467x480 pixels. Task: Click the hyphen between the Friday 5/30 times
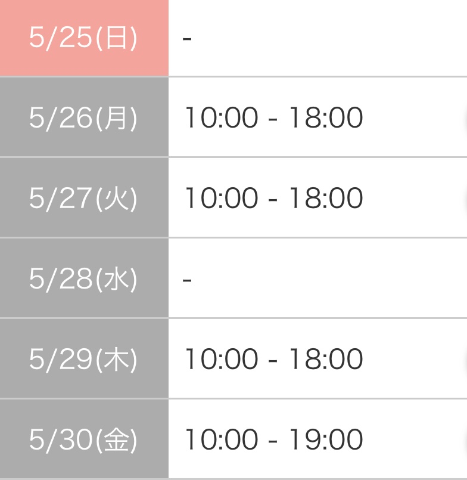click(273, 442)
